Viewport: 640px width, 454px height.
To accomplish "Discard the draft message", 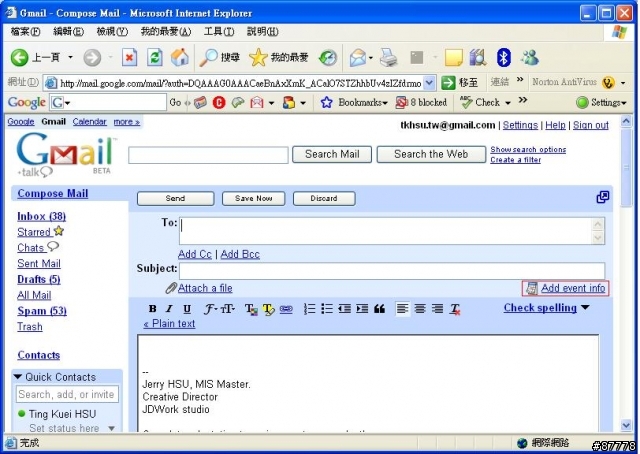I will pyautogui.click(x=324, y=198).
